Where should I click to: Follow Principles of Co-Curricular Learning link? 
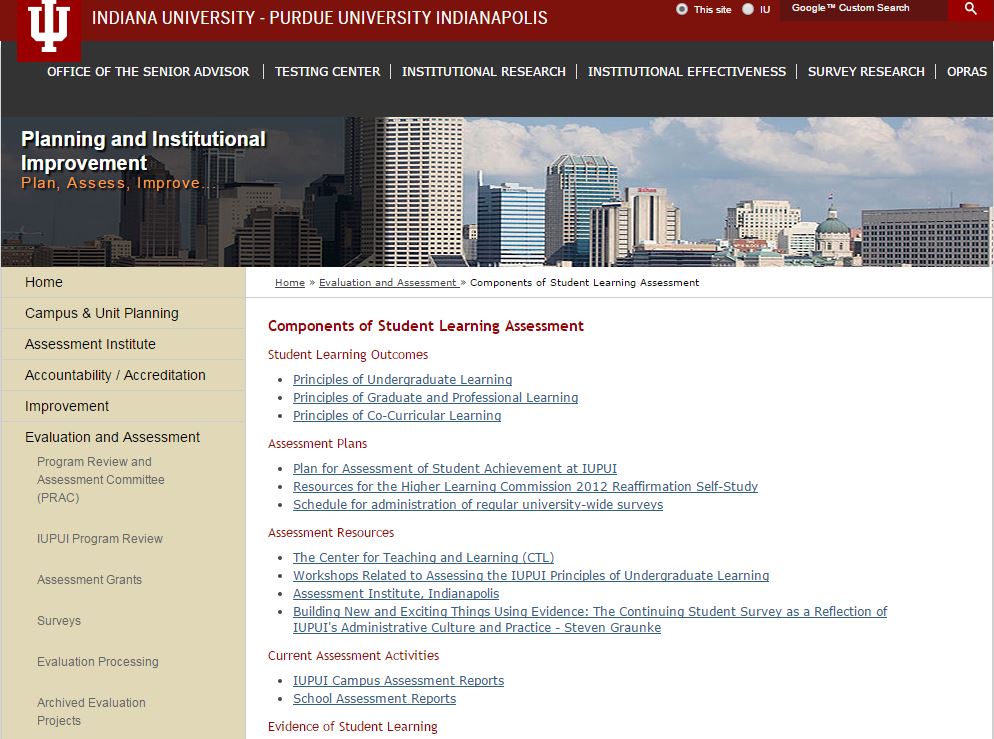397,416
